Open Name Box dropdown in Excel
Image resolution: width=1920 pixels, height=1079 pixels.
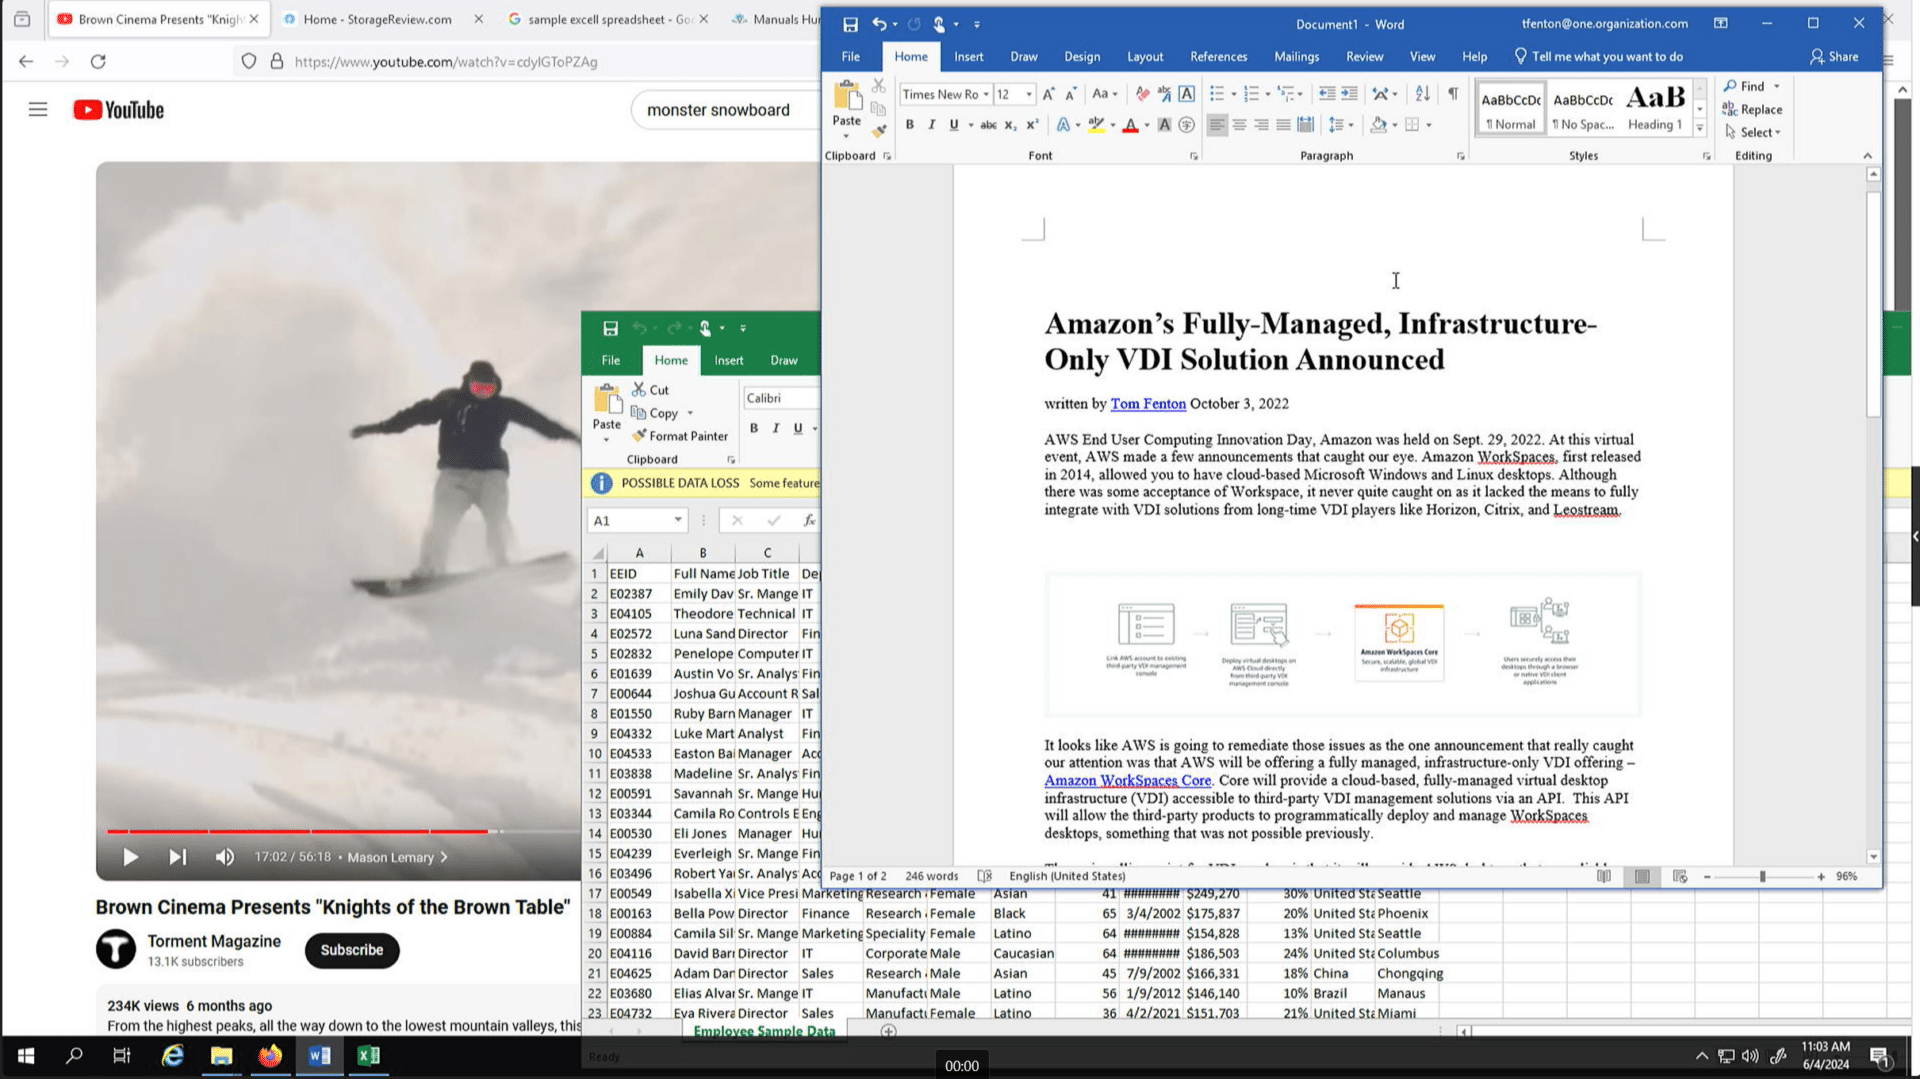[678, 520]
